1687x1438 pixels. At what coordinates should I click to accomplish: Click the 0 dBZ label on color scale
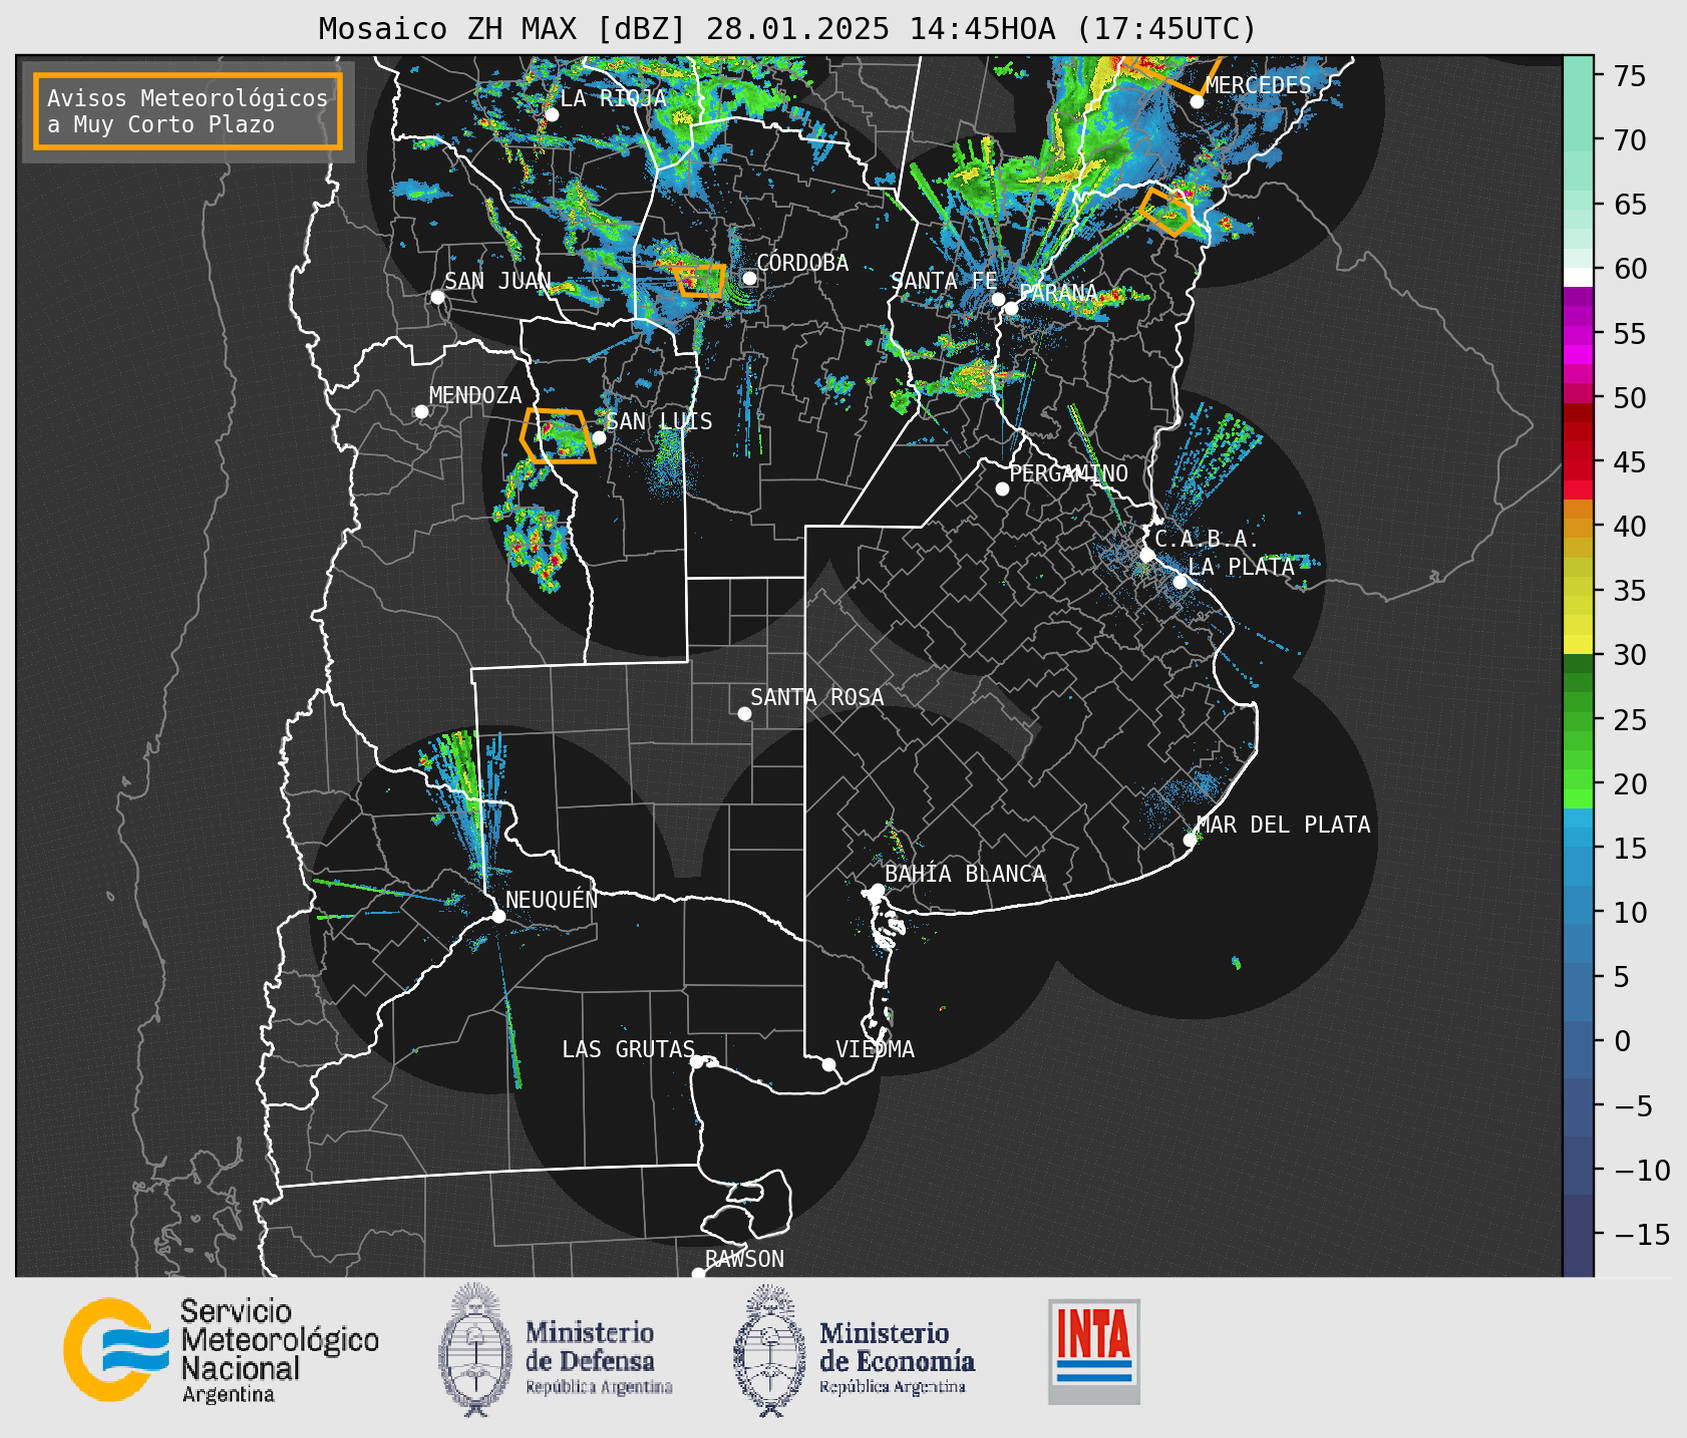pos(1622,1041)
